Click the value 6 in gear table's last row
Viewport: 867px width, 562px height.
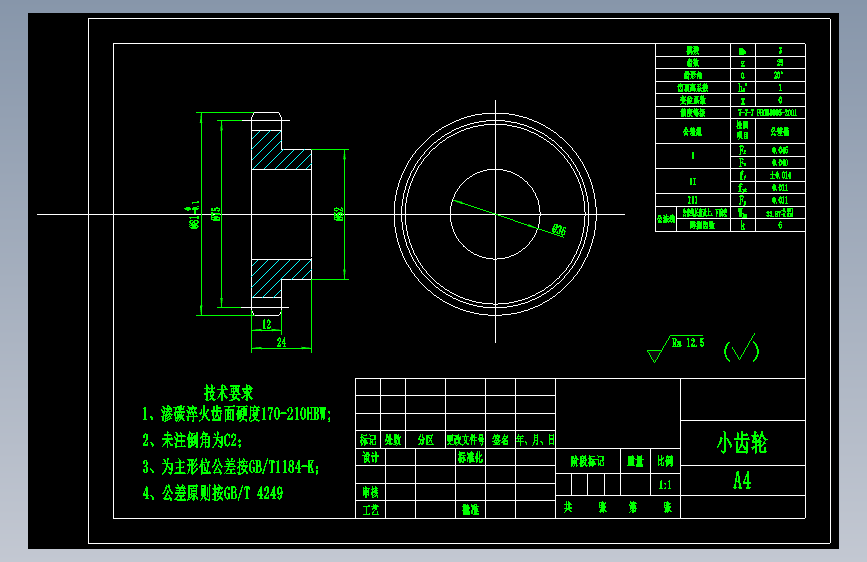[780, 225]
